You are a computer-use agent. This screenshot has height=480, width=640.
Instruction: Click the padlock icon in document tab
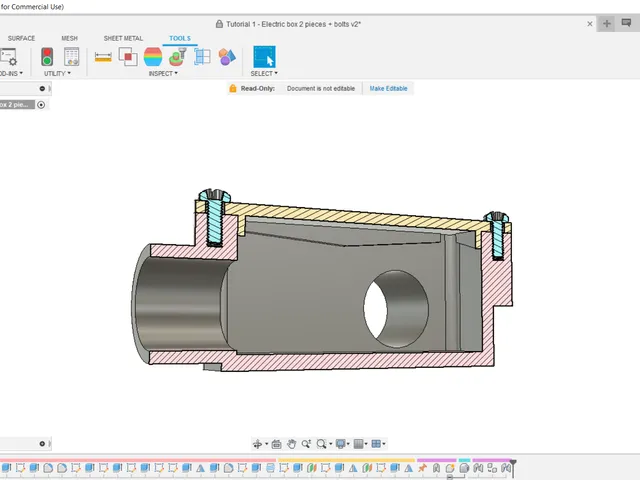[219, 24]
